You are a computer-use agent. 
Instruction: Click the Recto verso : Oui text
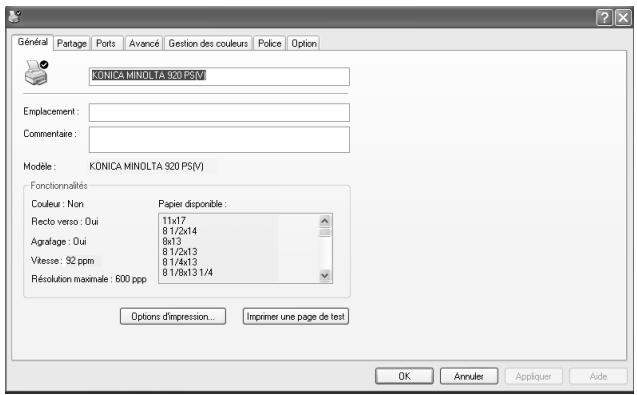point(65,221)
